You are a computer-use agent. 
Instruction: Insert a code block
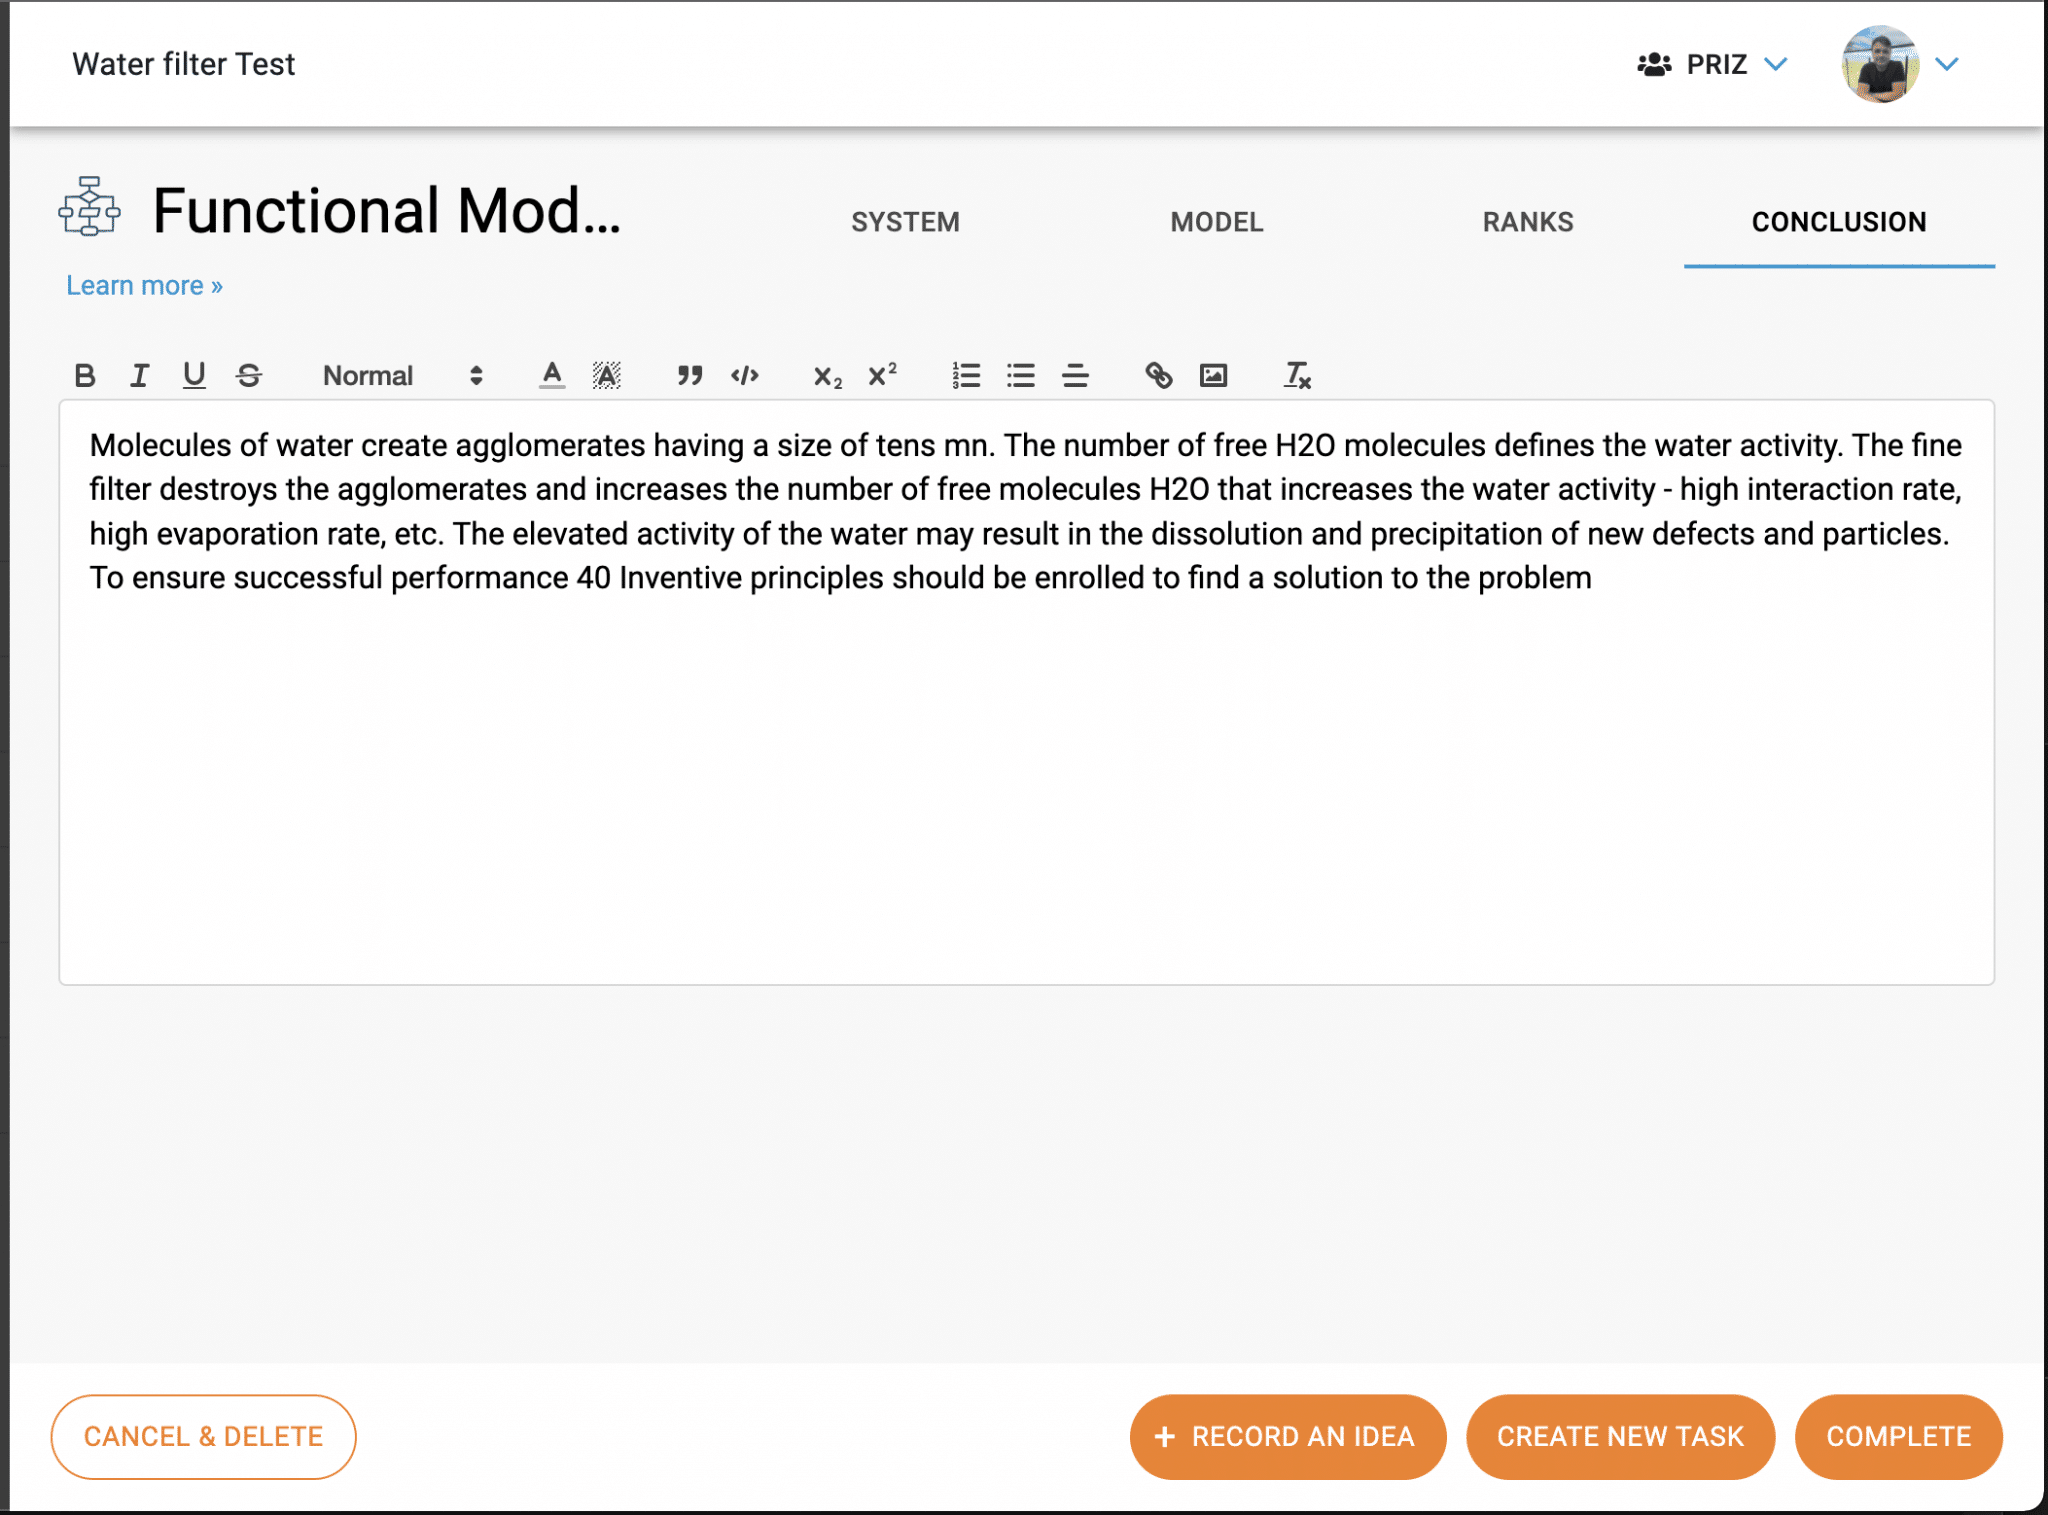coord(744,376)
